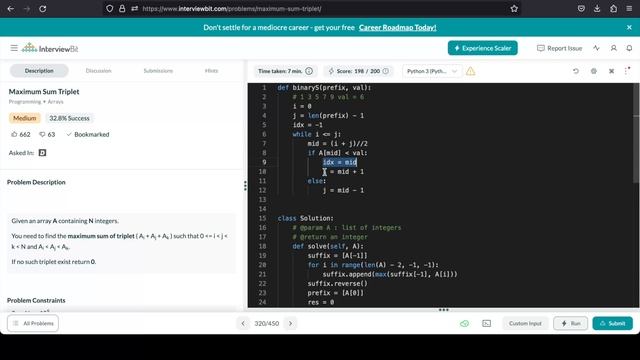640x360 pixels.
Task: Open the Career Roadmap Today link
Action: point(398,27)
